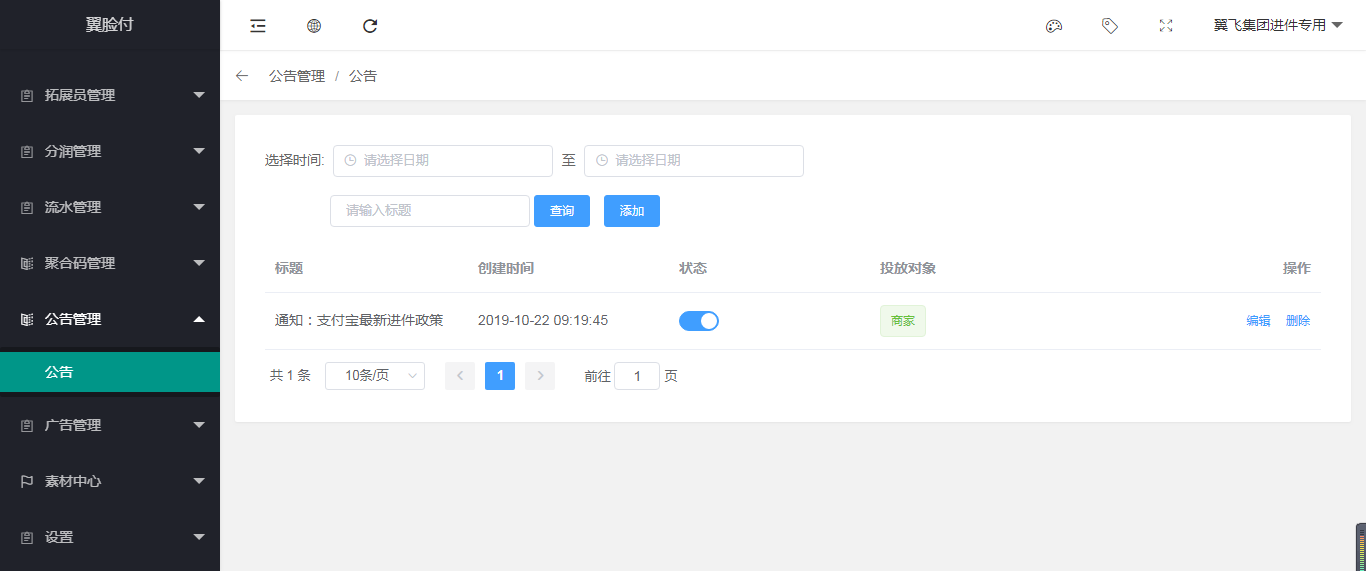
Task: Open the theme palette icon
Action: tap(1054, 26)
